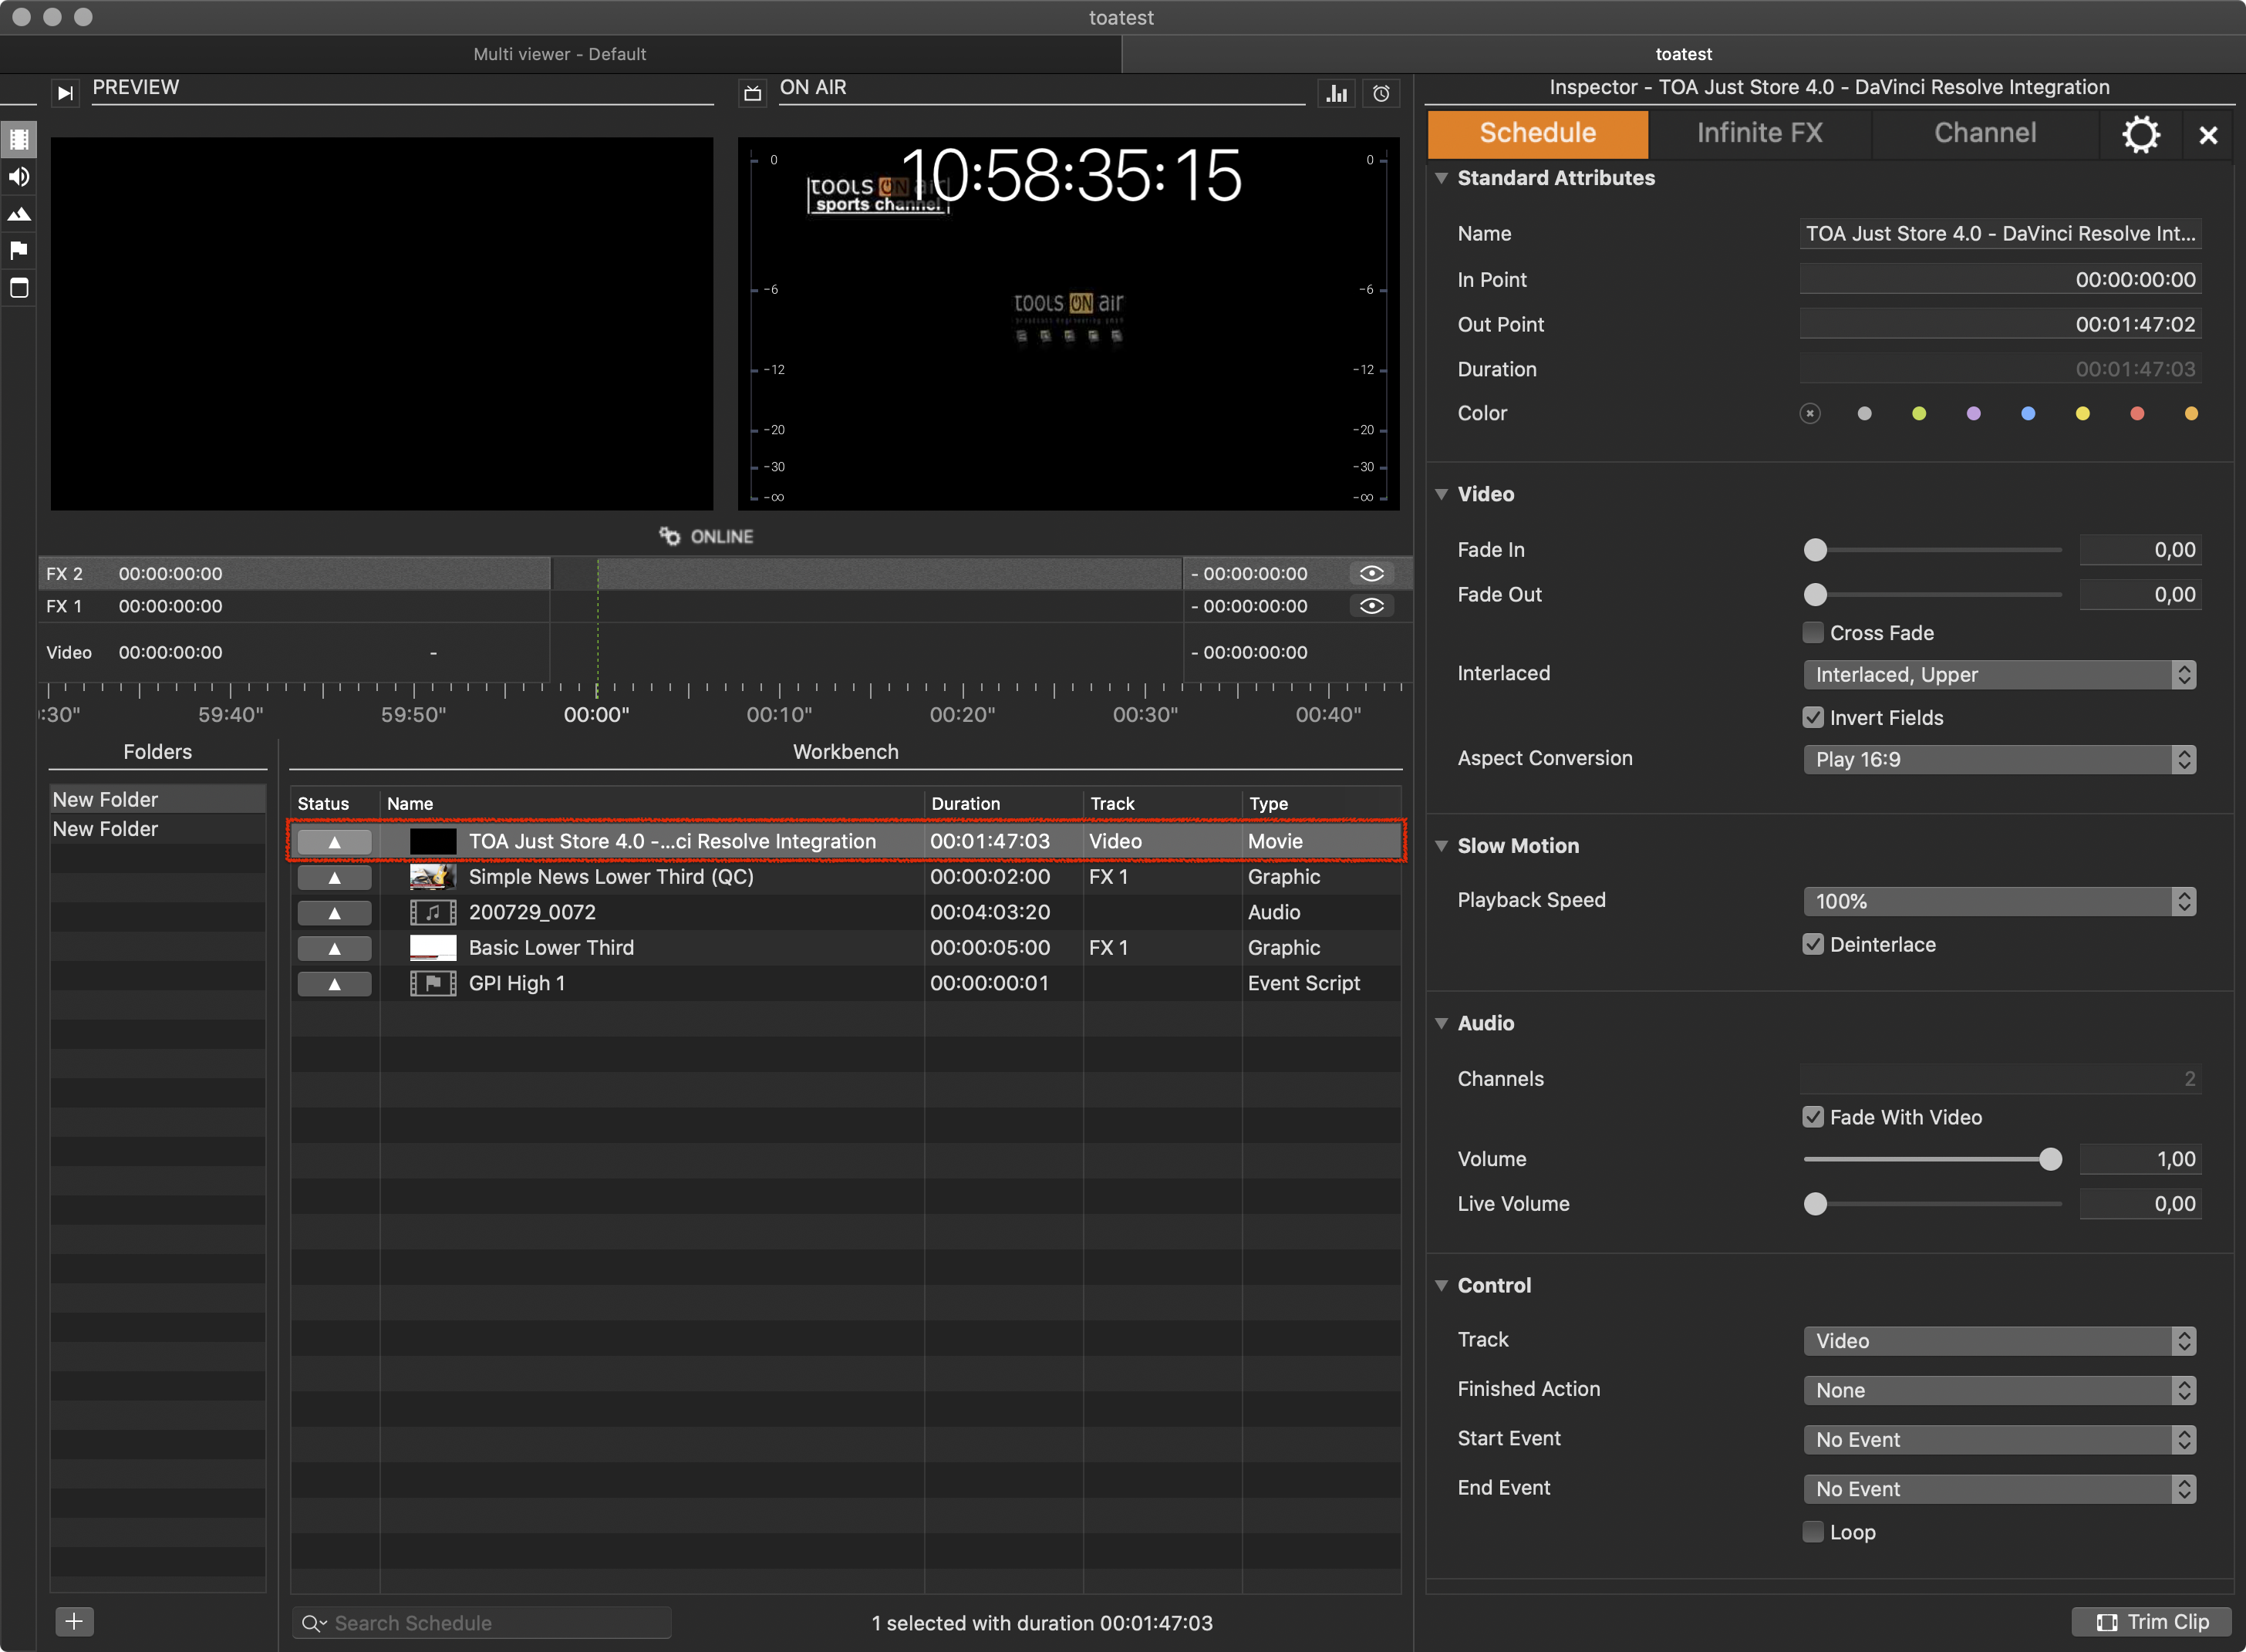The width and height of the screenshot is (2246, 1652).
Task: Click the search magnifier icon
Action: click(314, 1623)
